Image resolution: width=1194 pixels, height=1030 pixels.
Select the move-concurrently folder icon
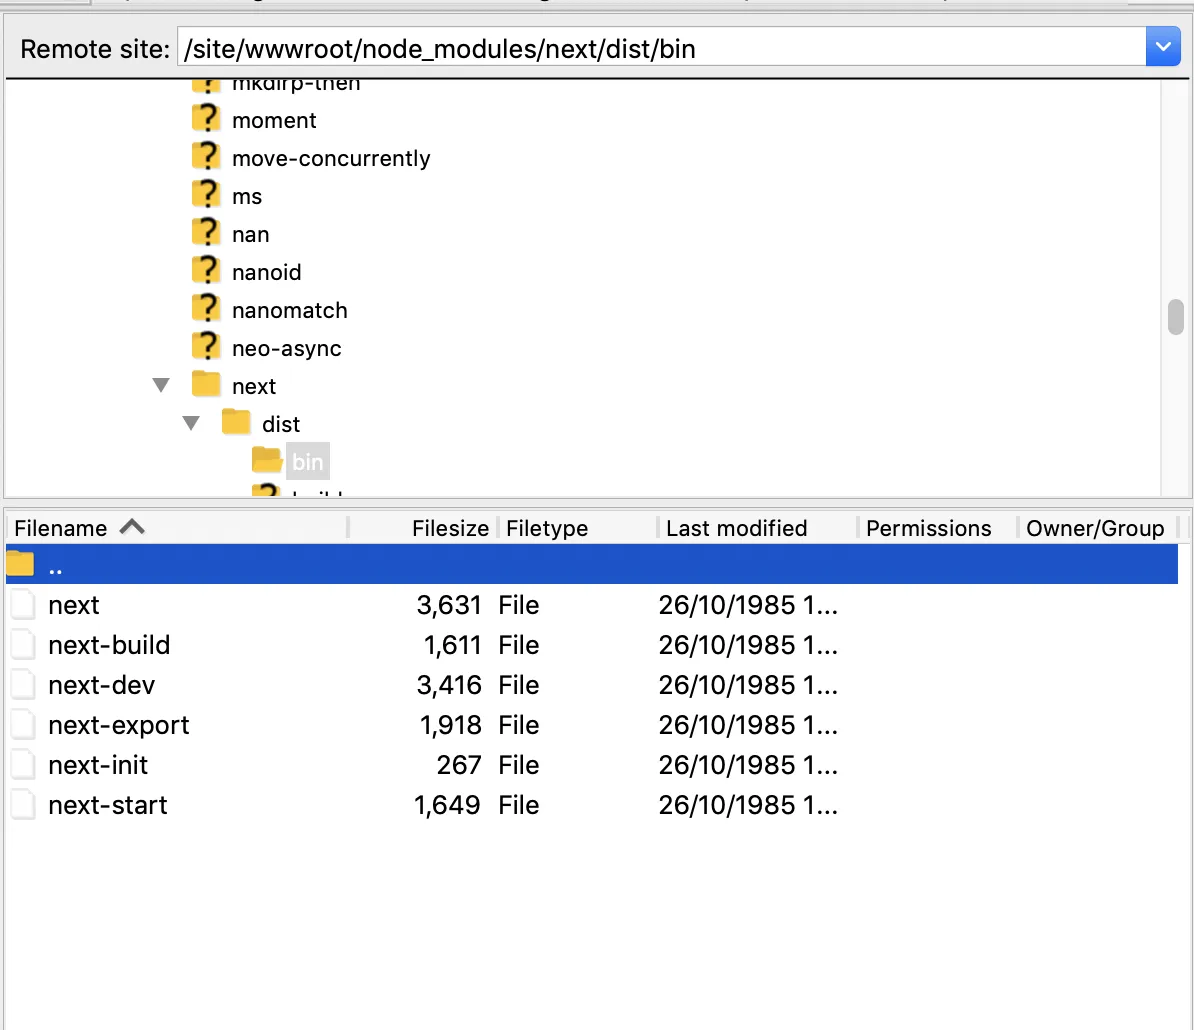point(206,157)
